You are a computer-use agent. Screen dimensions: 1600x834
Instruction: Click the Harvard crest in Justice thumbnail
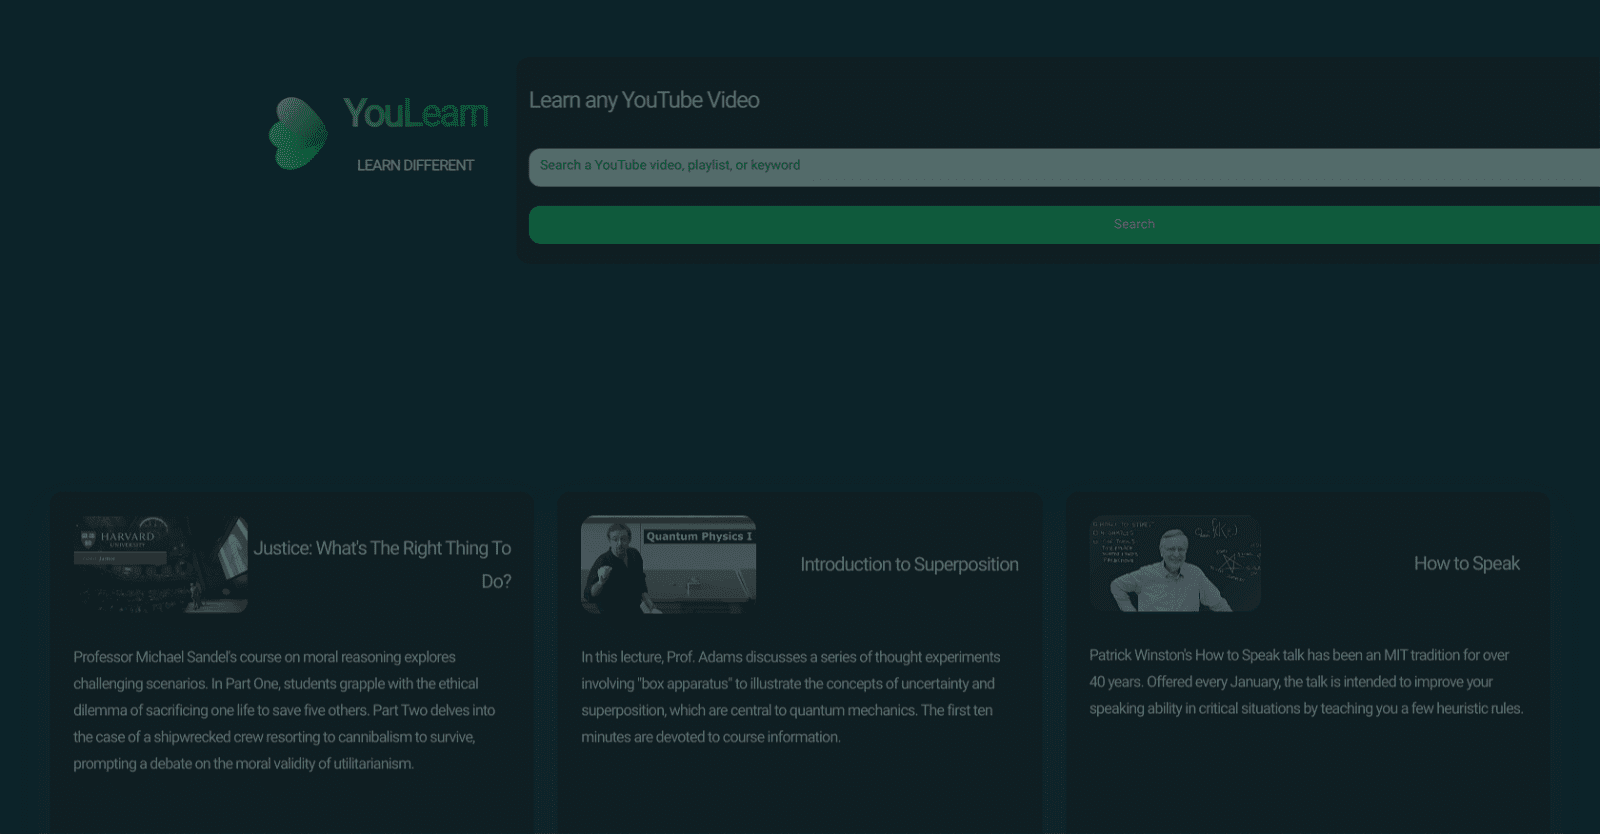pyautogui.click(x=88, y=539)
